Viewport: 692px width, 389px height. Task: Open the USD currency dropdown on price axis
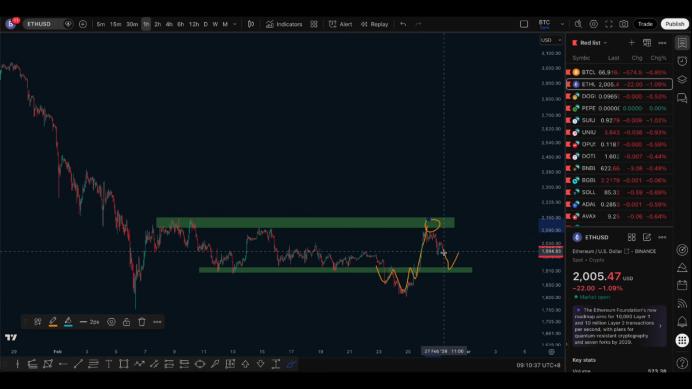point(551,40)
